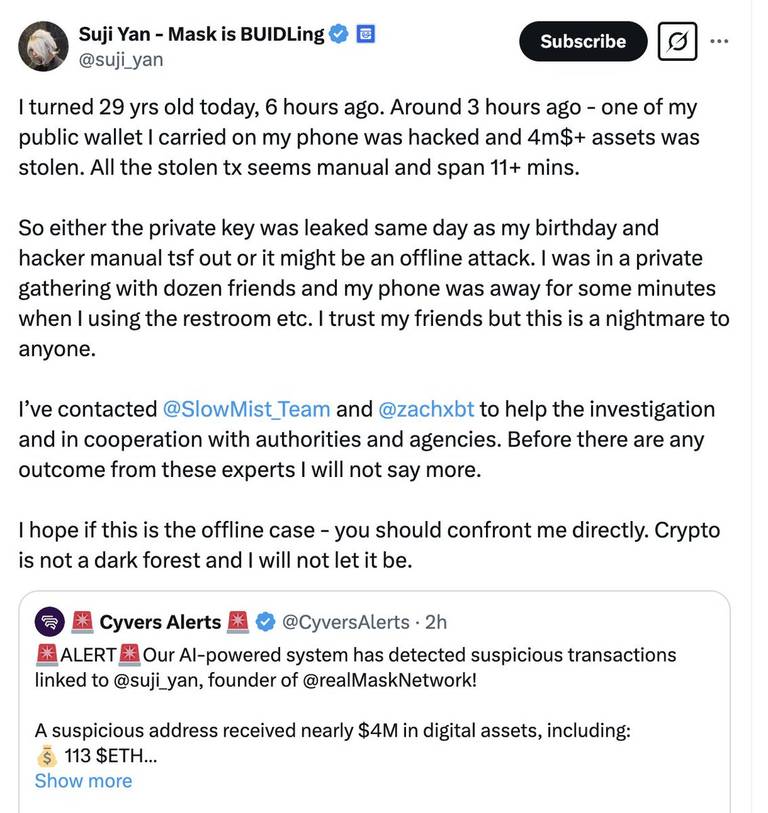Open the @zachxbt mention
Viewport: 768px width, 813px height.
point(426,409)
